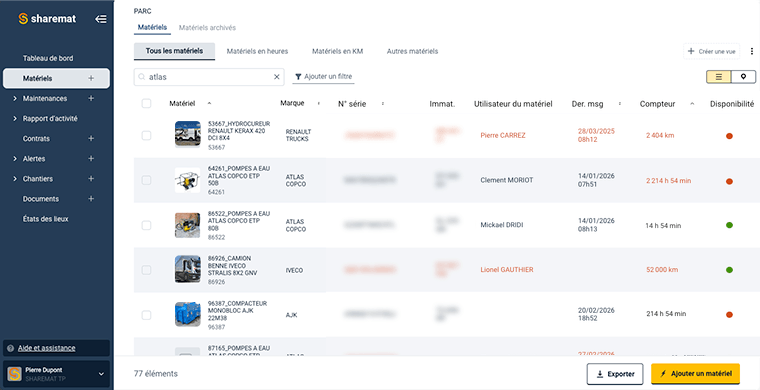Click red availability dot for 64261 row
The width and height of the screenshot is (760, 390).
pos(729,181)
